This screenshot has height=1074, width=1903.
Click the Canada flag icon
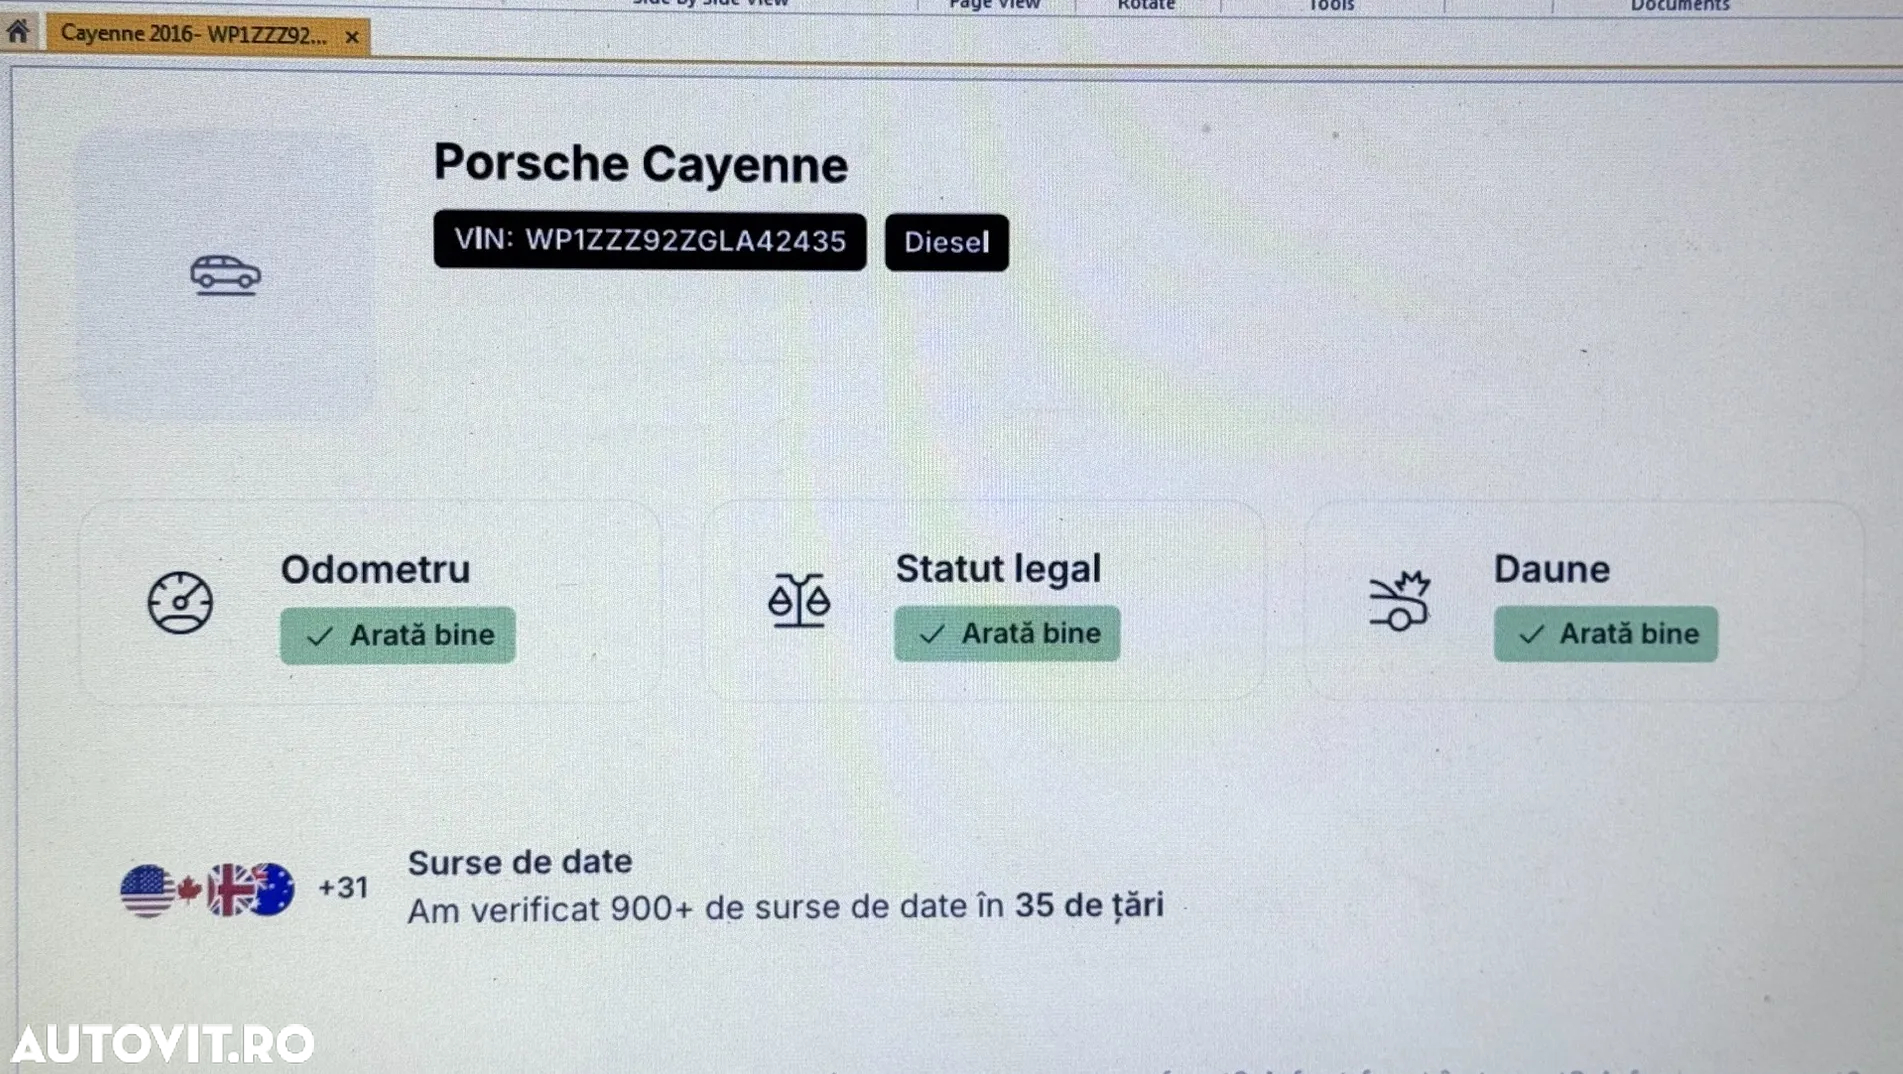pos(189,889)
